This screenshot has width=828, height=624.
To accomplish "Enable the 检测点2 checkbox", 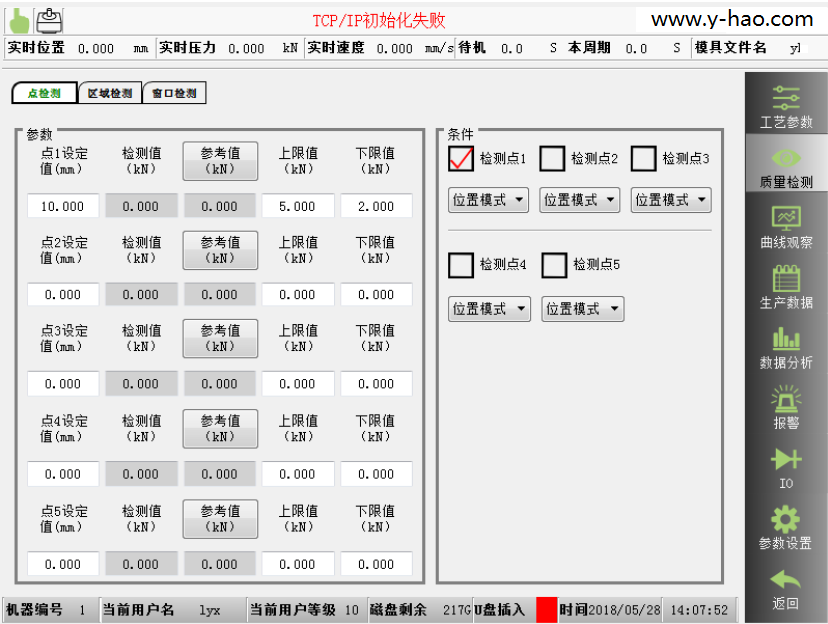I will (552, 158).
